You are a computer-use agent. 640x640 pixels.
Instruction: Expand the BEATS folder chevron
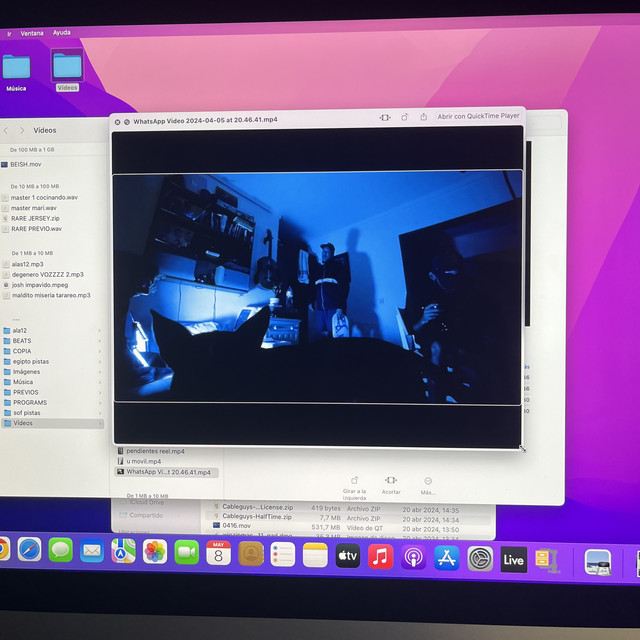[100, 341]
